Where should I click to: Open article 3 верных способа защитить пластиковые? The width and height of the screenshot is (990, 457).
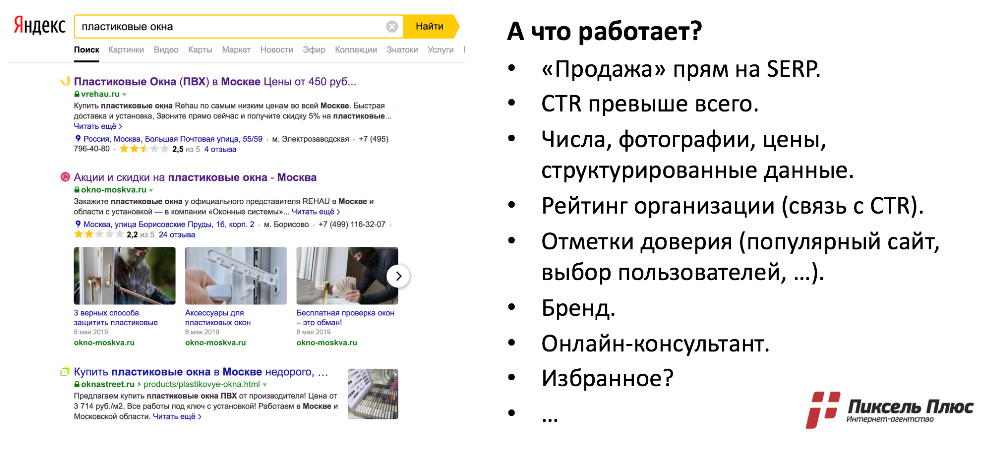coord(116,318)
